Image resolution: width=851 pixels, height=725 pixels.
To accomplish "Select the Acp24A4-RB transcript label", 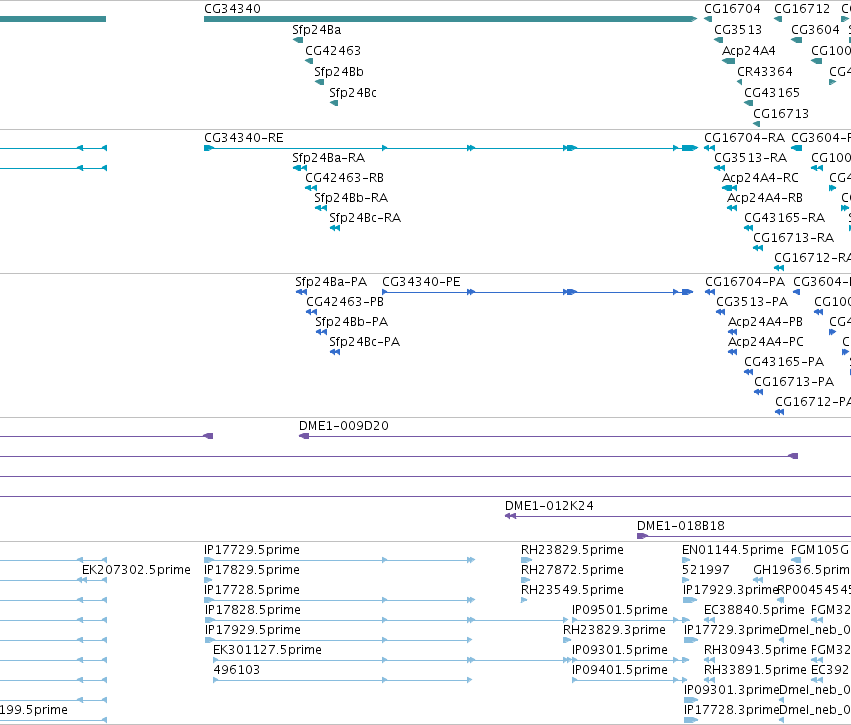I will pos(765,198).
